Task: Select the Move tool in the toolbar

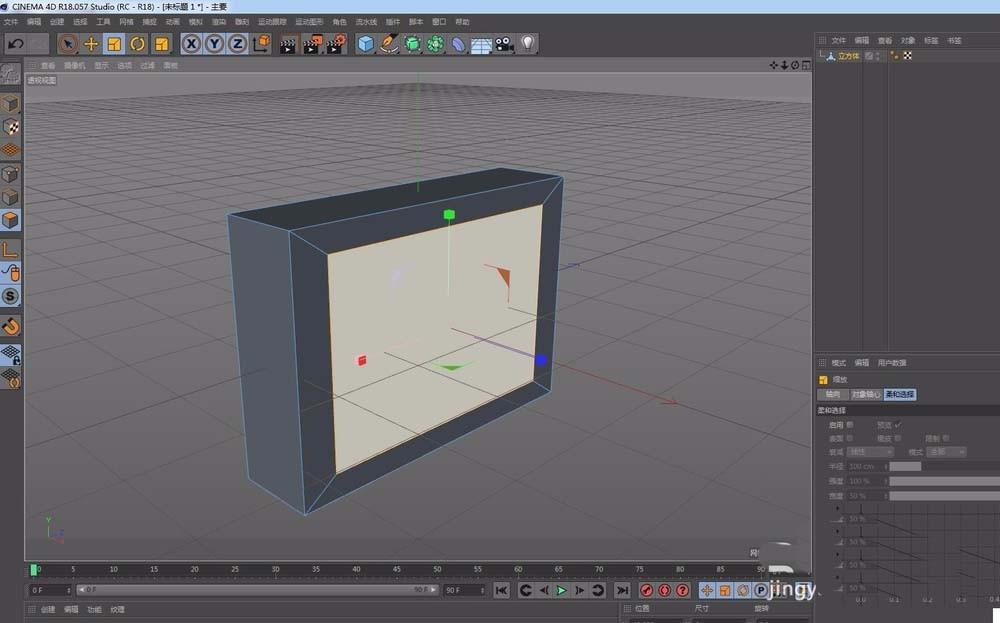Action: 90,43
